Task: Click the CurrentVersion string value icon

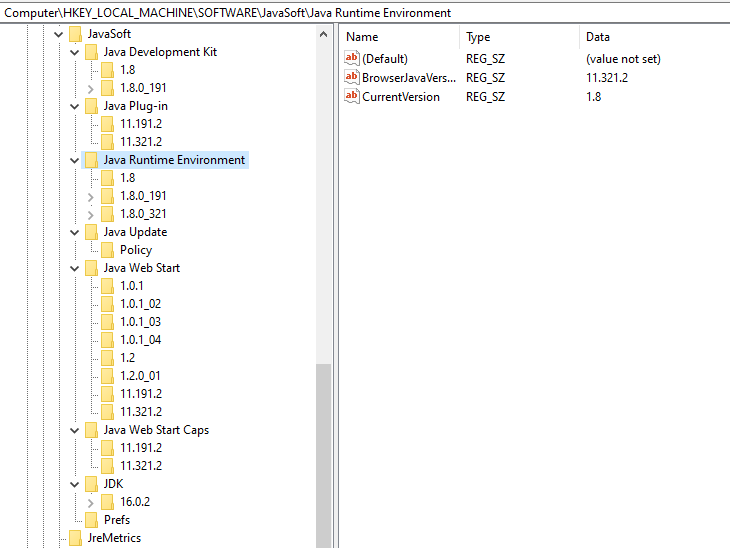Action: click(x=351, y=96)
